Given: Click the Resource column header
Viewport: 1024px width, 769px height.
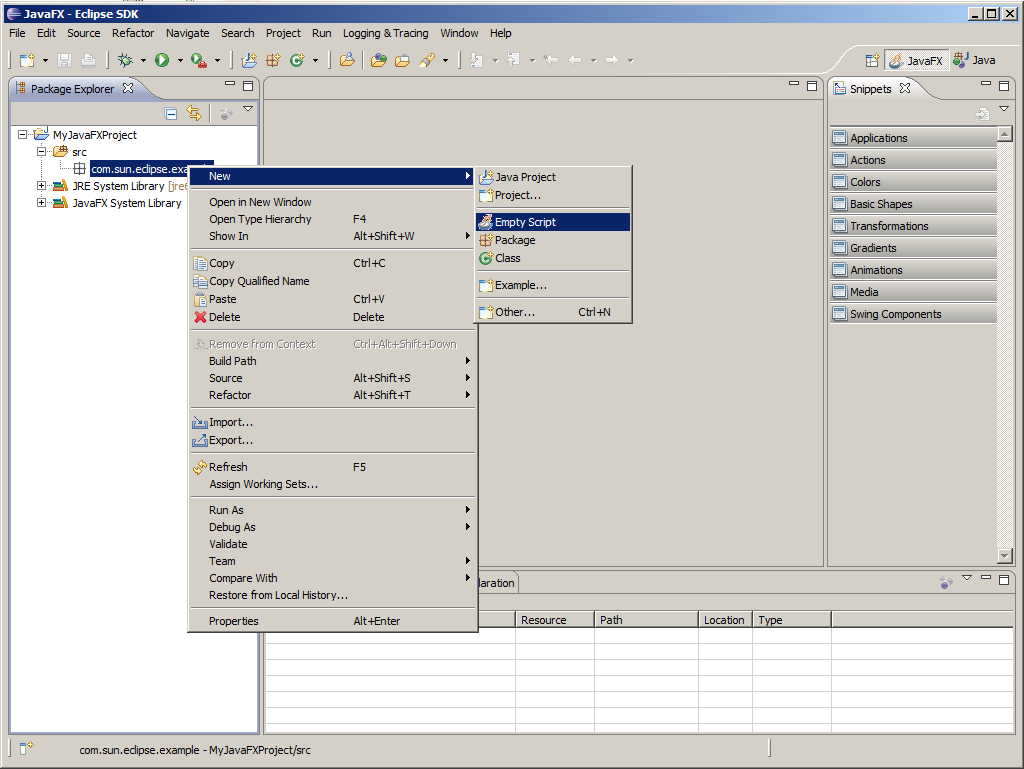Looking at the screenshot, I should point(544,620).
